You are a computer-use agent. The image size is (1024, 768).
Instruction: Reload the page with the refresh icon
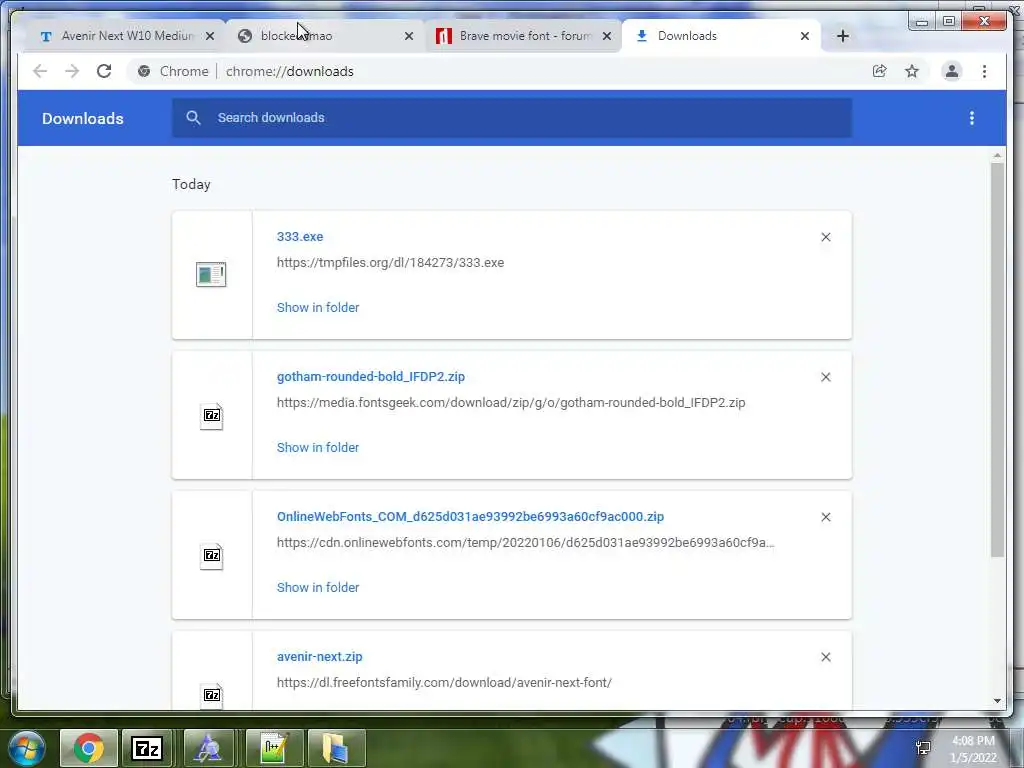(x=104, y=71)
